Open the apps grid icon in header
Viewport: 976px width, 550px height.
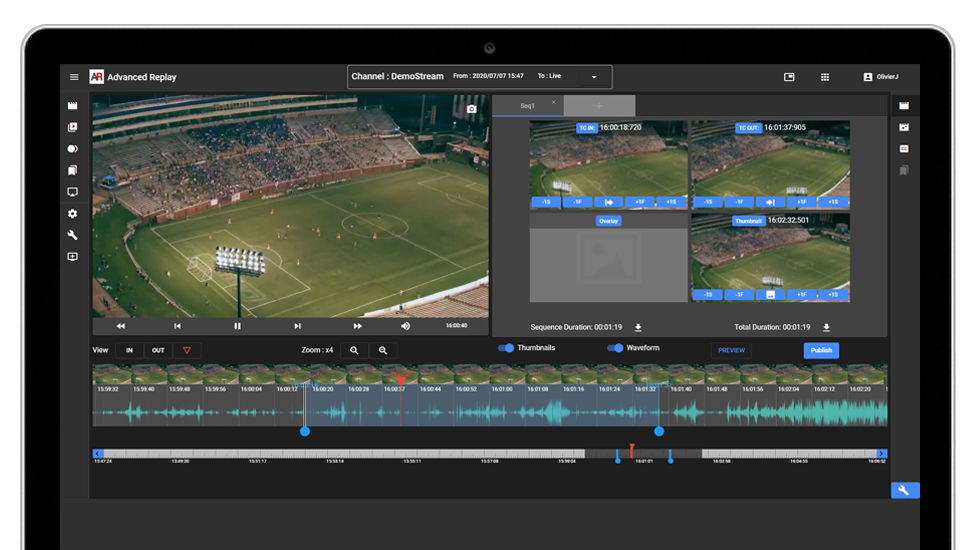825,77
